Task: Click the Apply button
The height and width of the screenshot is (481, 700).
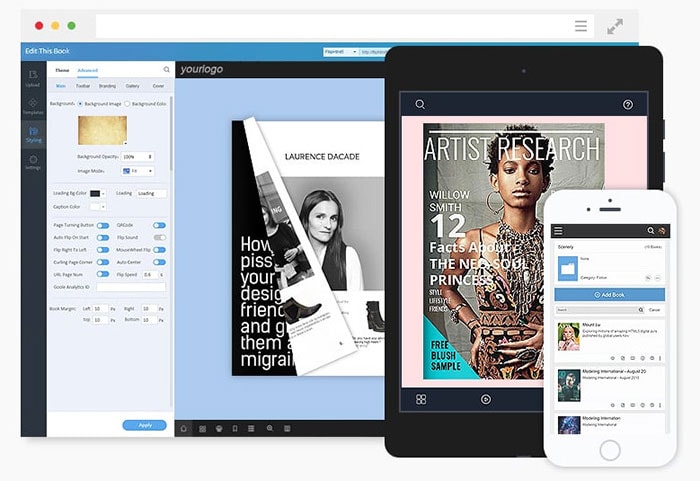Action: click(145, 425)
